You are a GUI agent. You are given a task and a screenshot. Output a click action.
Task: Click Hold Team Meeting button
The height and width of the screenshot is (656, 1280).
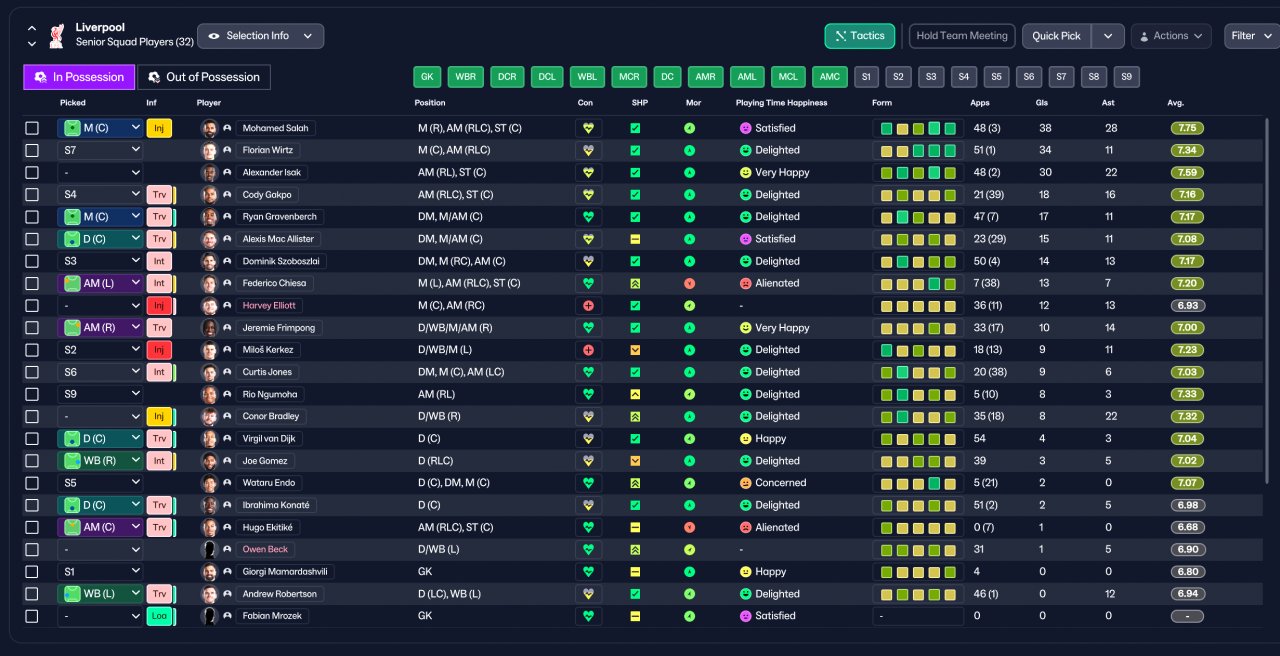[962, 36]
